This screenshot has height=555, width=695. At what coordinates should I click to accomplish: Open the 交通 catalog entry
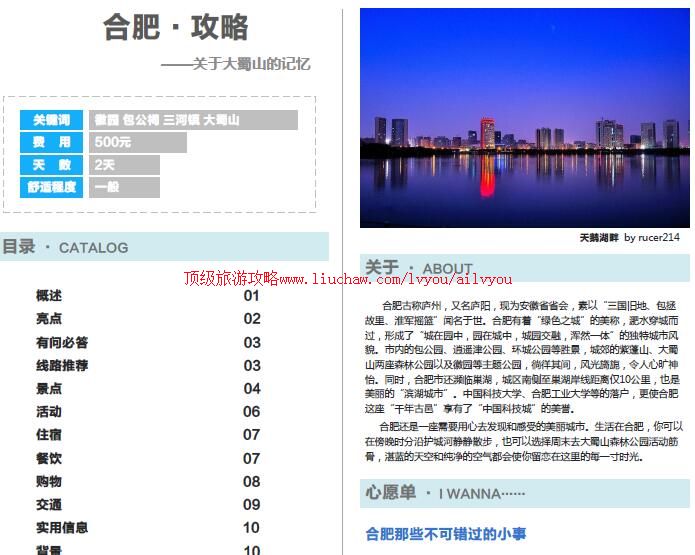pos(49,505)
